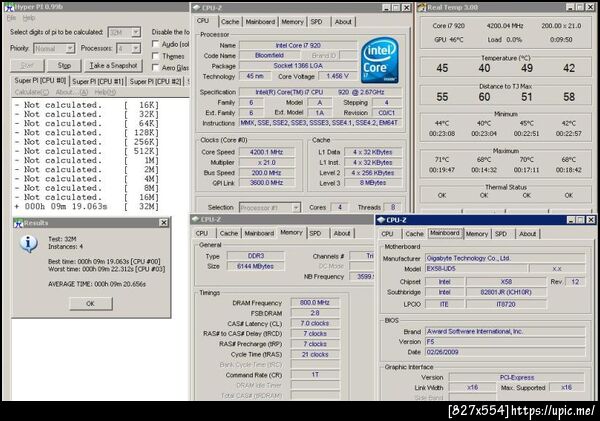The height and width of the screenshot is (421, 600).
Task: Click the Intel Core i7 920 name field
Action: coord(298,45)
